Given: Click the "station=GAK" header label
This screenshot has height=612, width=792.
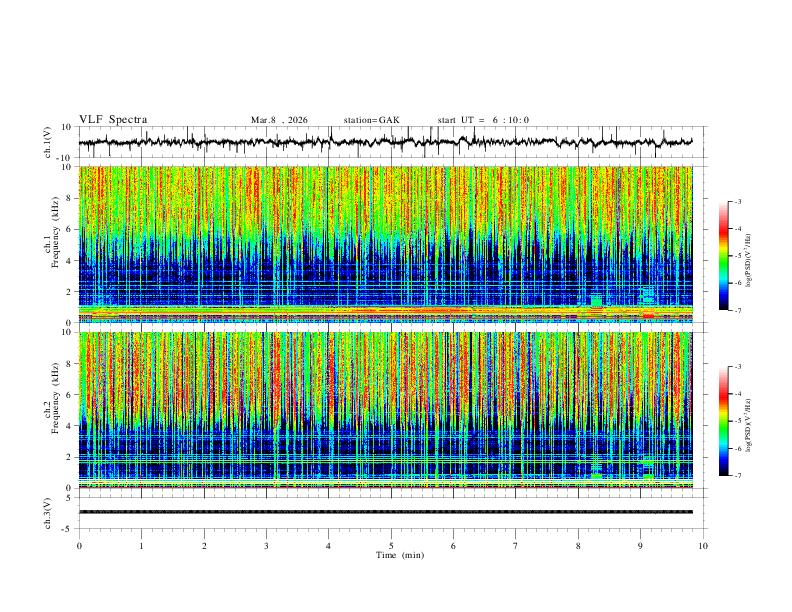Looking at the screenshot, I should coord(372,120).
